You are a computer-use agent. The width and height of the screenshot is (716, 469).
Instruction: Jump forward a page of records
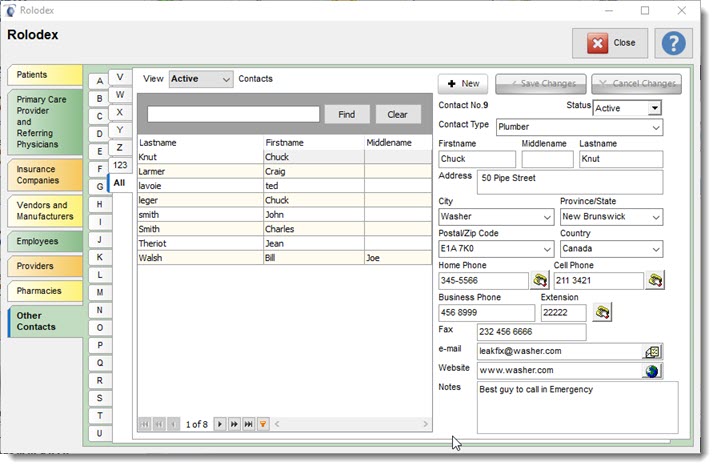(x=234, y=424)
